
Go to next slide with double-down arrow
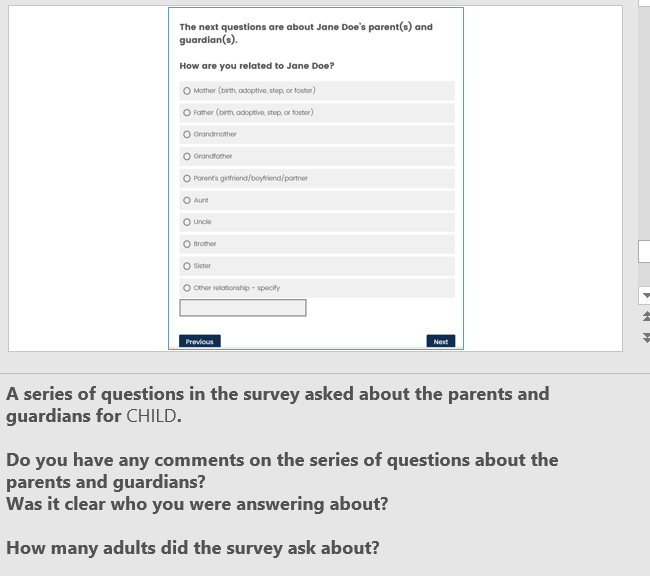645,337
